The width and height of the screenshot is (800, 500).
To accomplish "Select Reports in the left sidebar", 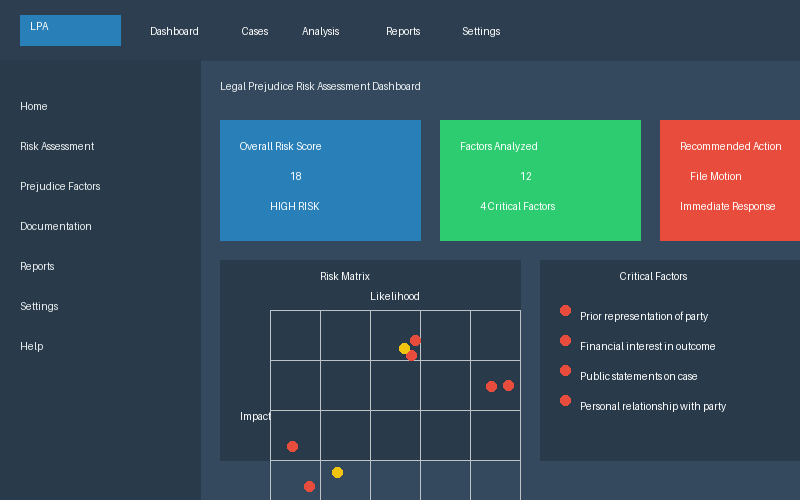I will pyautogui.click(x=37, y=266).
